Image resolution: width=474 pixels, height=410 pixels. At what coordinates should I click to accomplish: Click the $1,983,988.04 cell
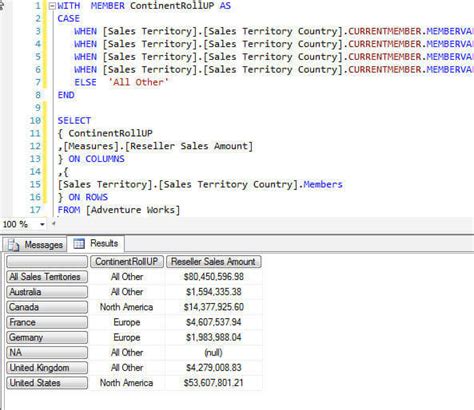[x=214, y=337]
